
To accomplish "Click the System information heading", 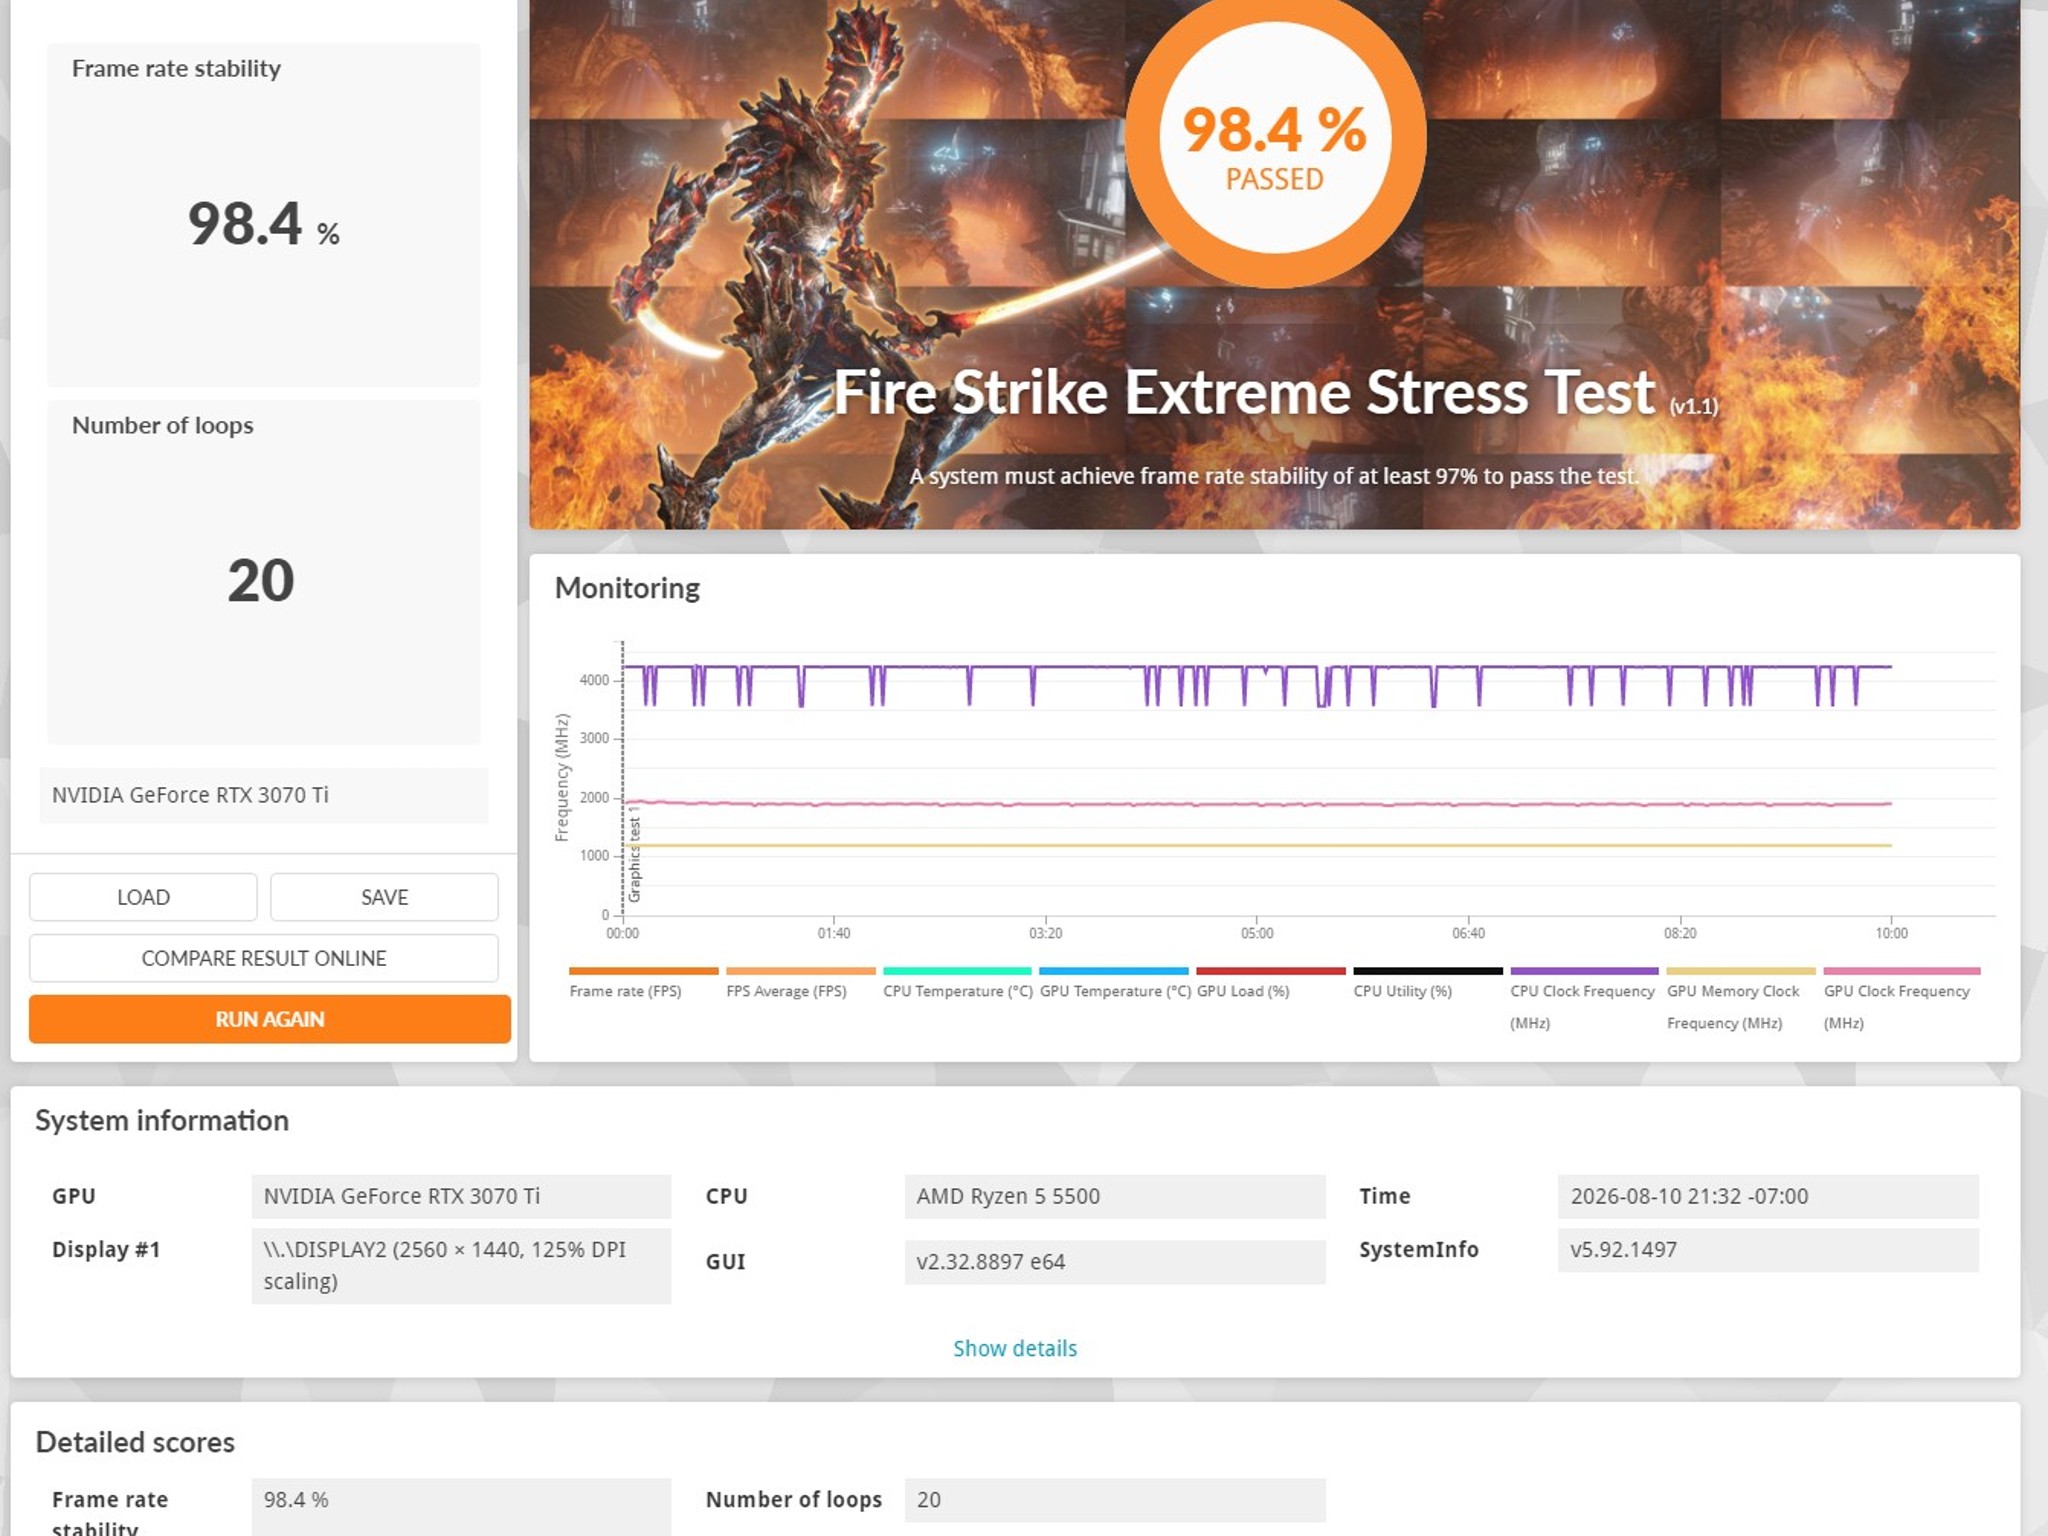I will point(162,1121).
